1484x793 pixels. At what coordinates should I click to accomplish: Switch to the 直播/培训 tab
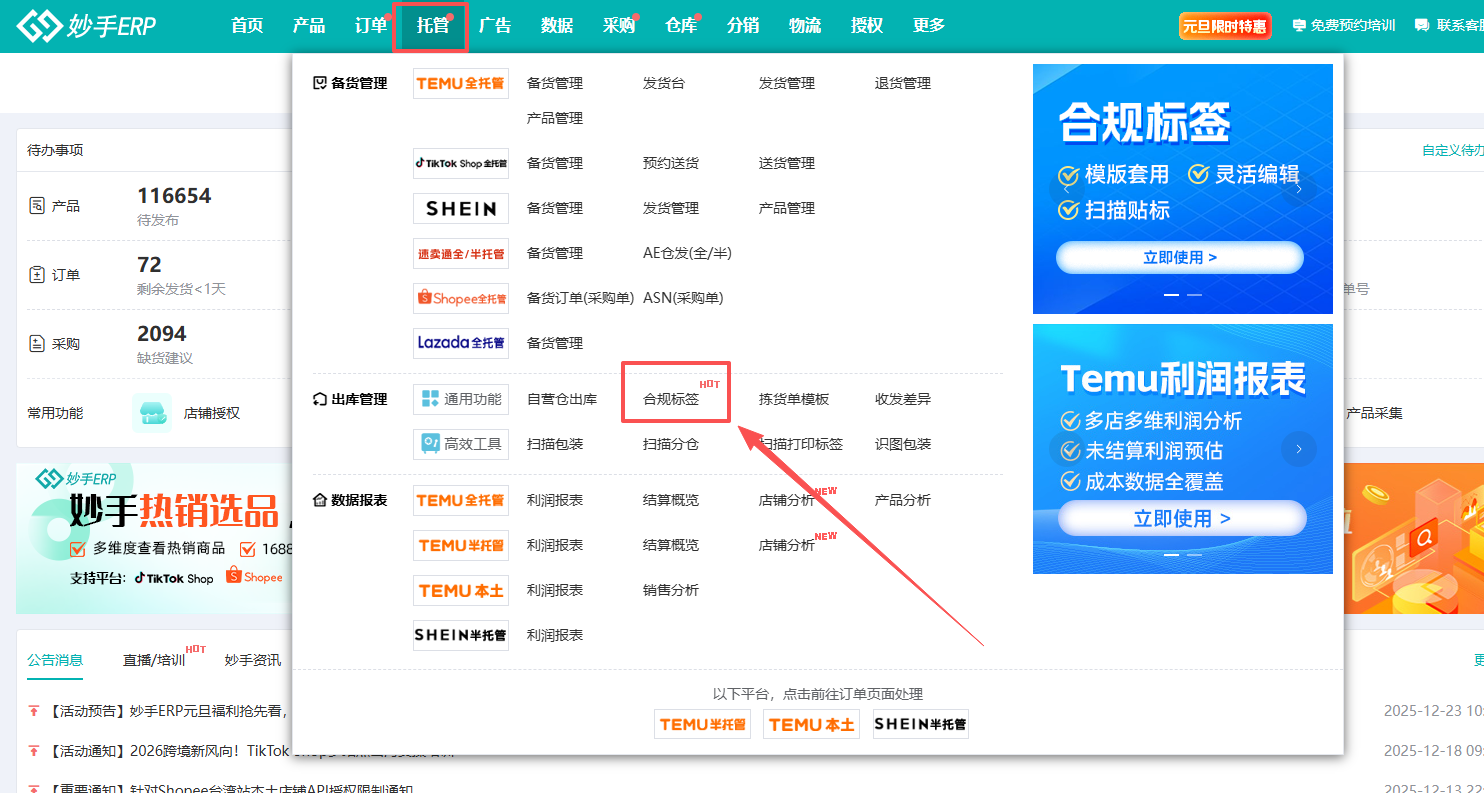[x=153, y=660]
